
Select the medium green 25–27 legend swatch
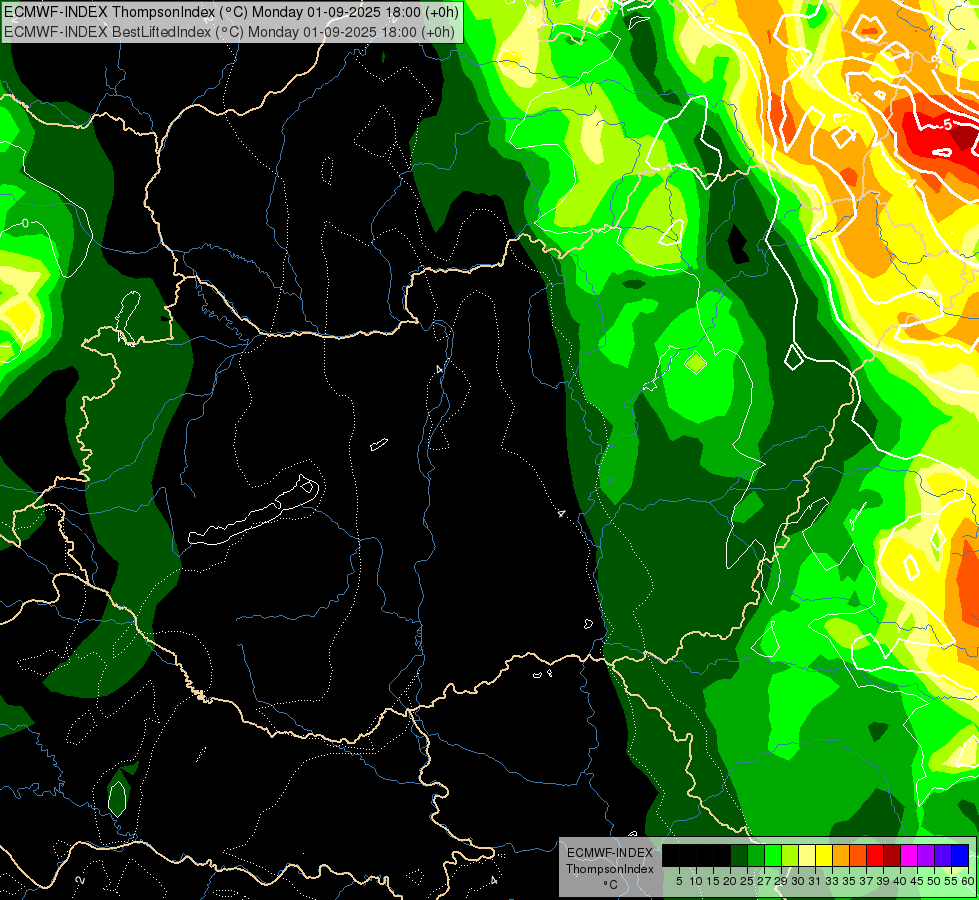pyautogui.click(x=756, y=855)
